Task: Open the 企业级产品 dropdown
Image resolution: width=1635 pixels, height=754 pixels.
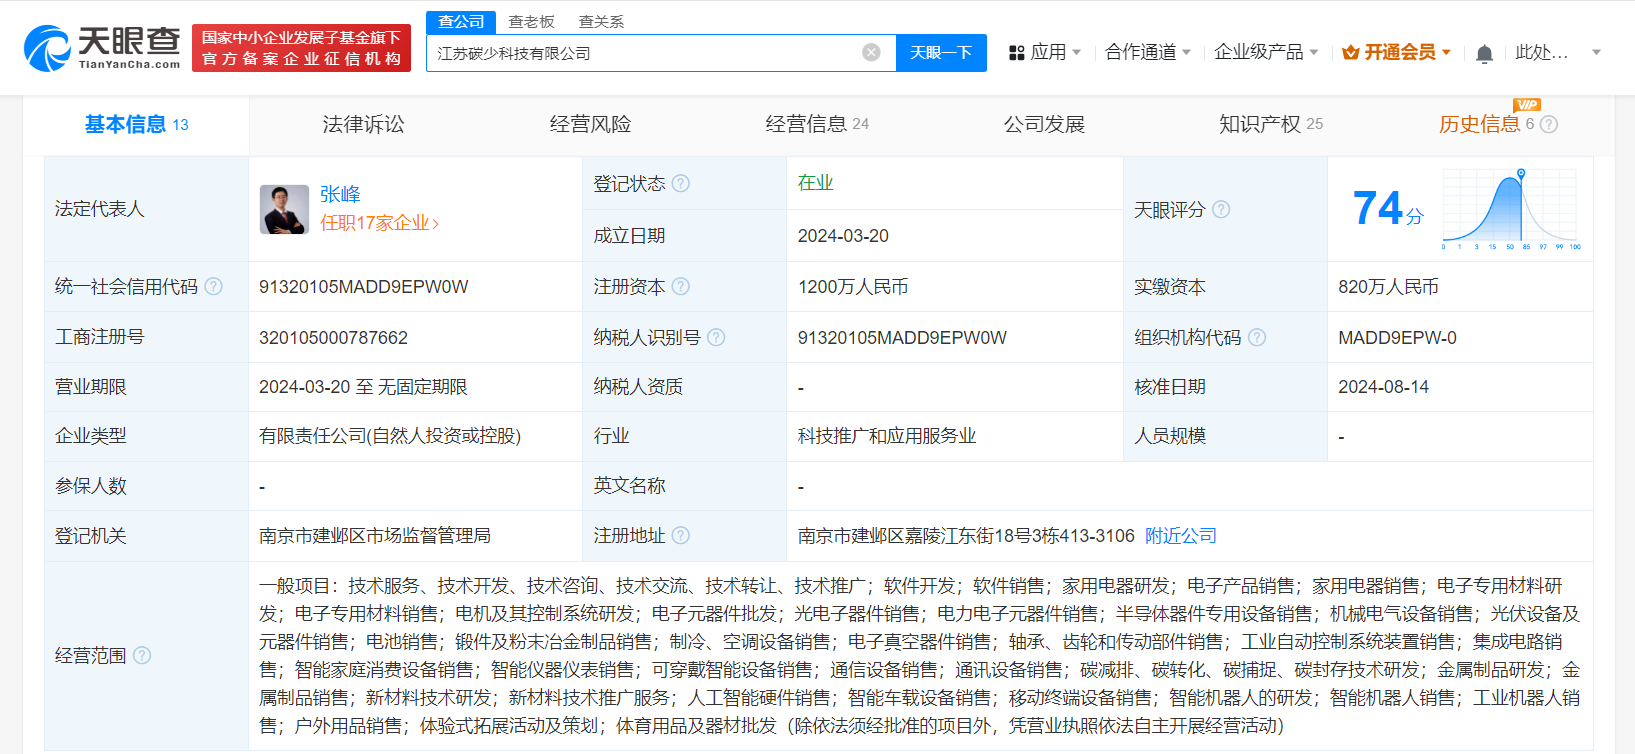Action: click(1265, 52)
